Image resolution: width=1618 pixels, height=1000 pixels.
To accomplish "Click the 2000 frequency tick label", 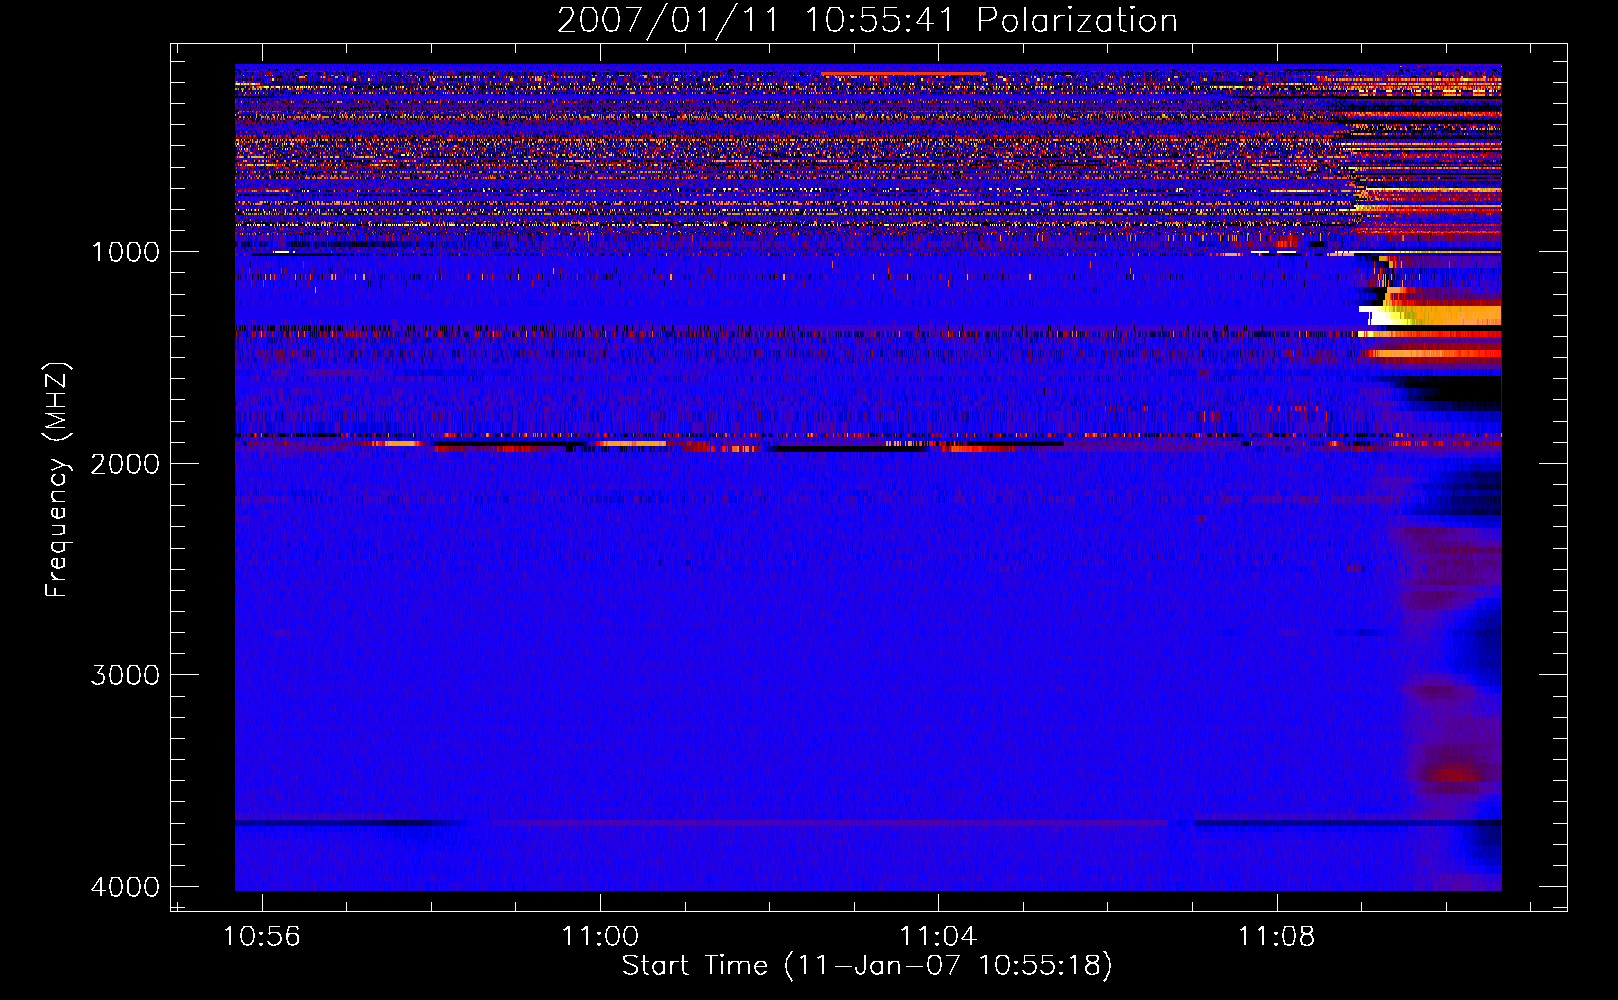I will point(125,464).
